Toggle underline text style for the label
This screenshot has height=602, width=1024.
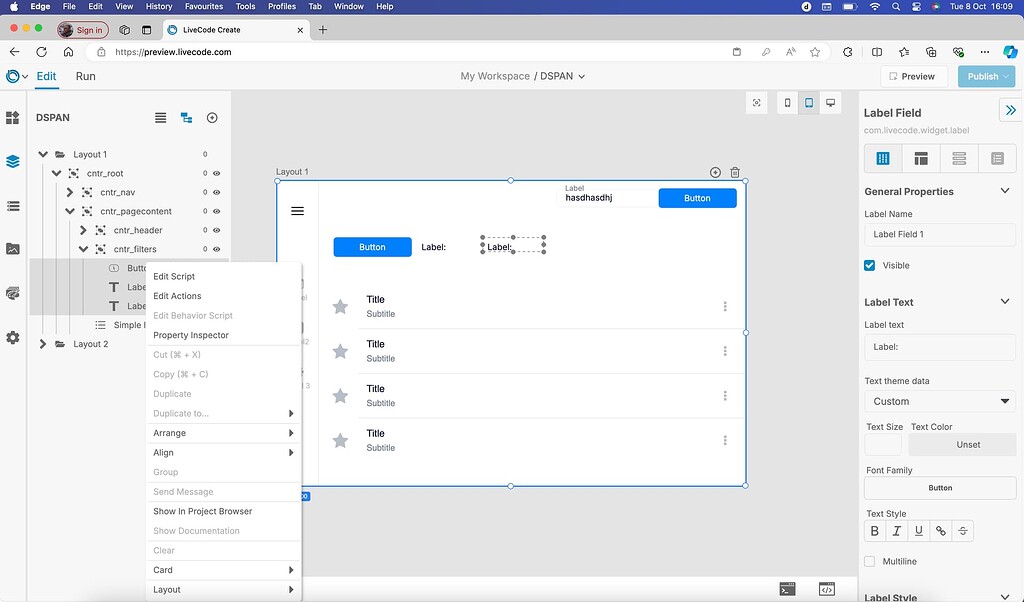[x=918, y=530]
